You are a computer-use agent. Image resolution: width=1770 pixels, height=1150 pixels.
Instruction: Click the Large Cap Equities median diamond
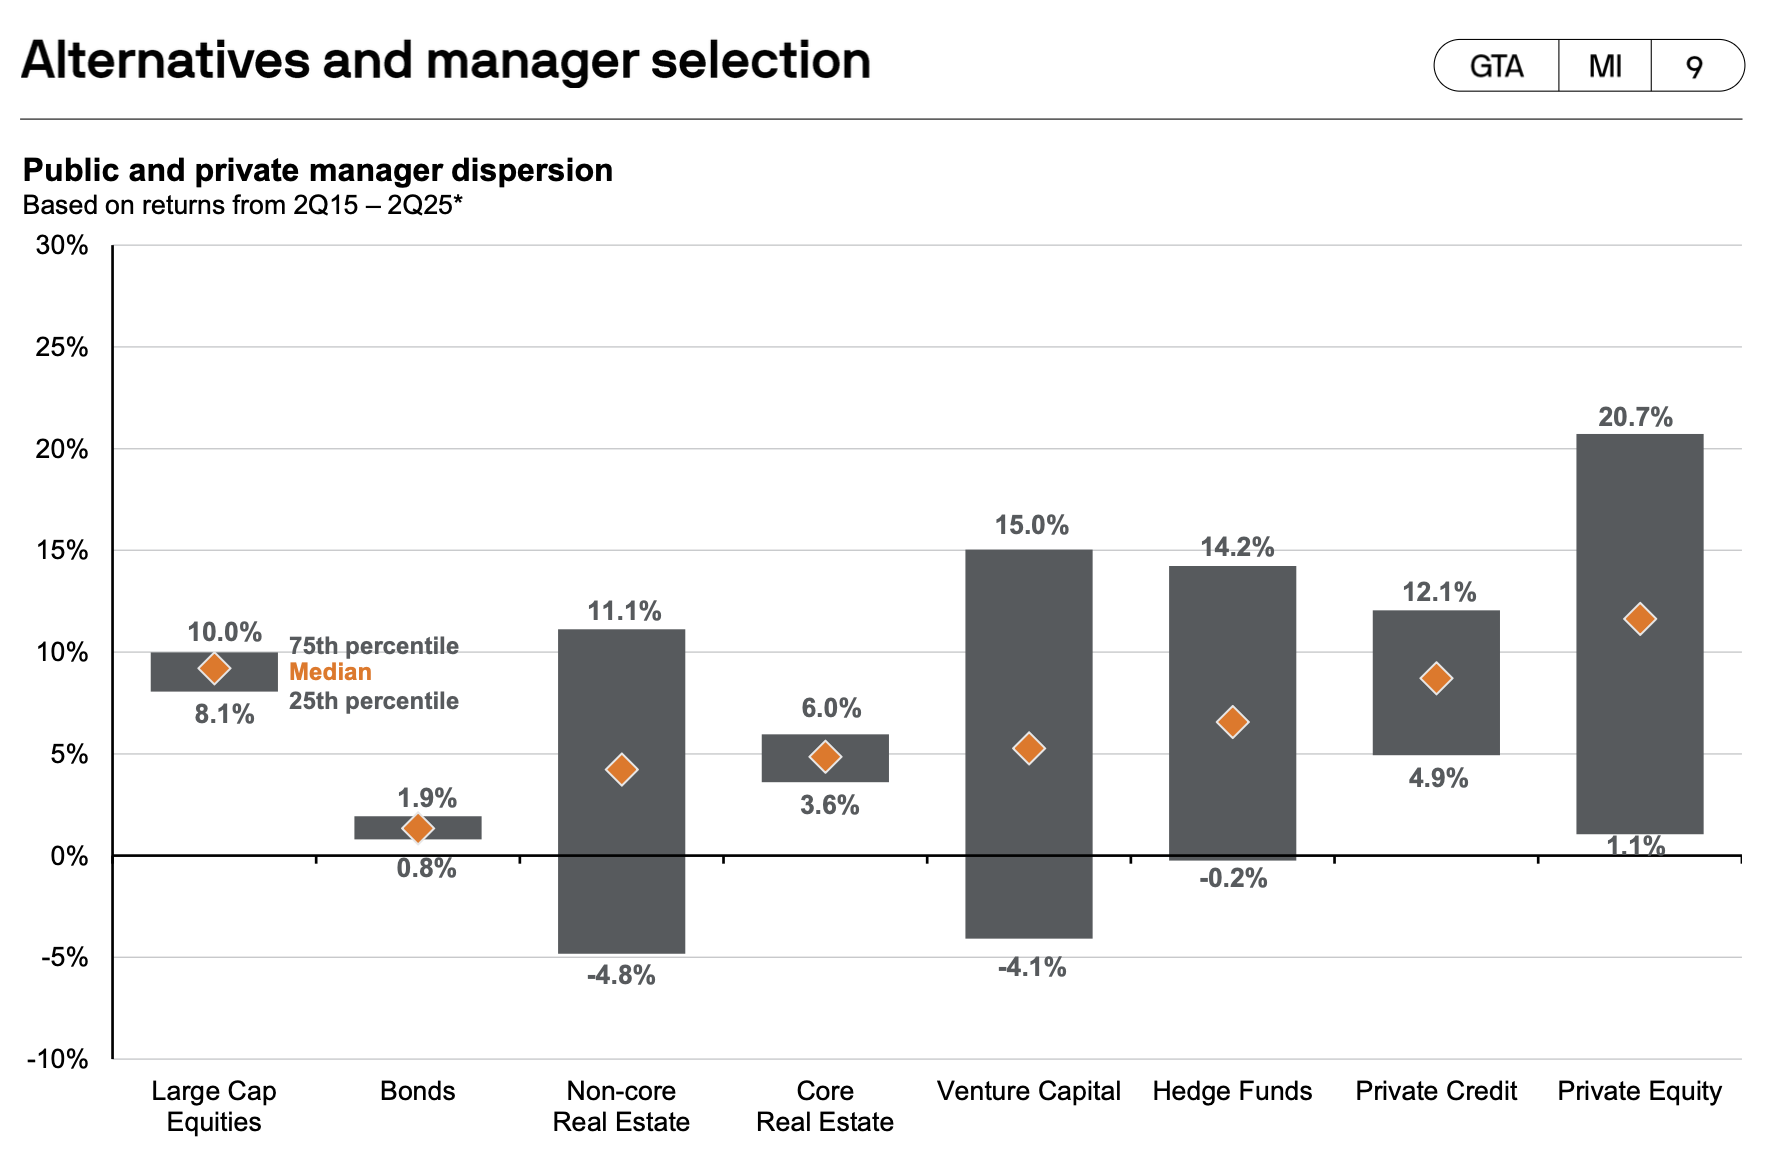(214, 668)
